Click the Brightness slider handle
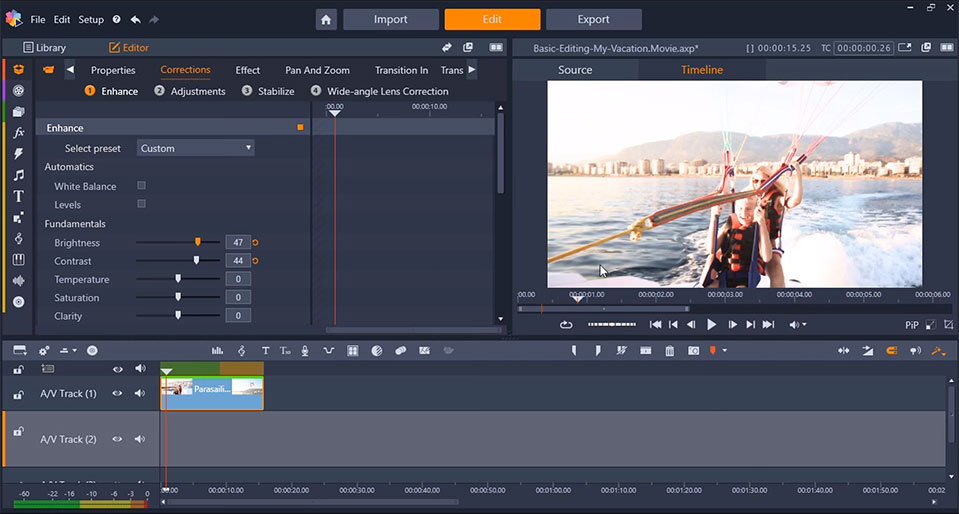The image size is (959, 514). [x=198, y=242]
